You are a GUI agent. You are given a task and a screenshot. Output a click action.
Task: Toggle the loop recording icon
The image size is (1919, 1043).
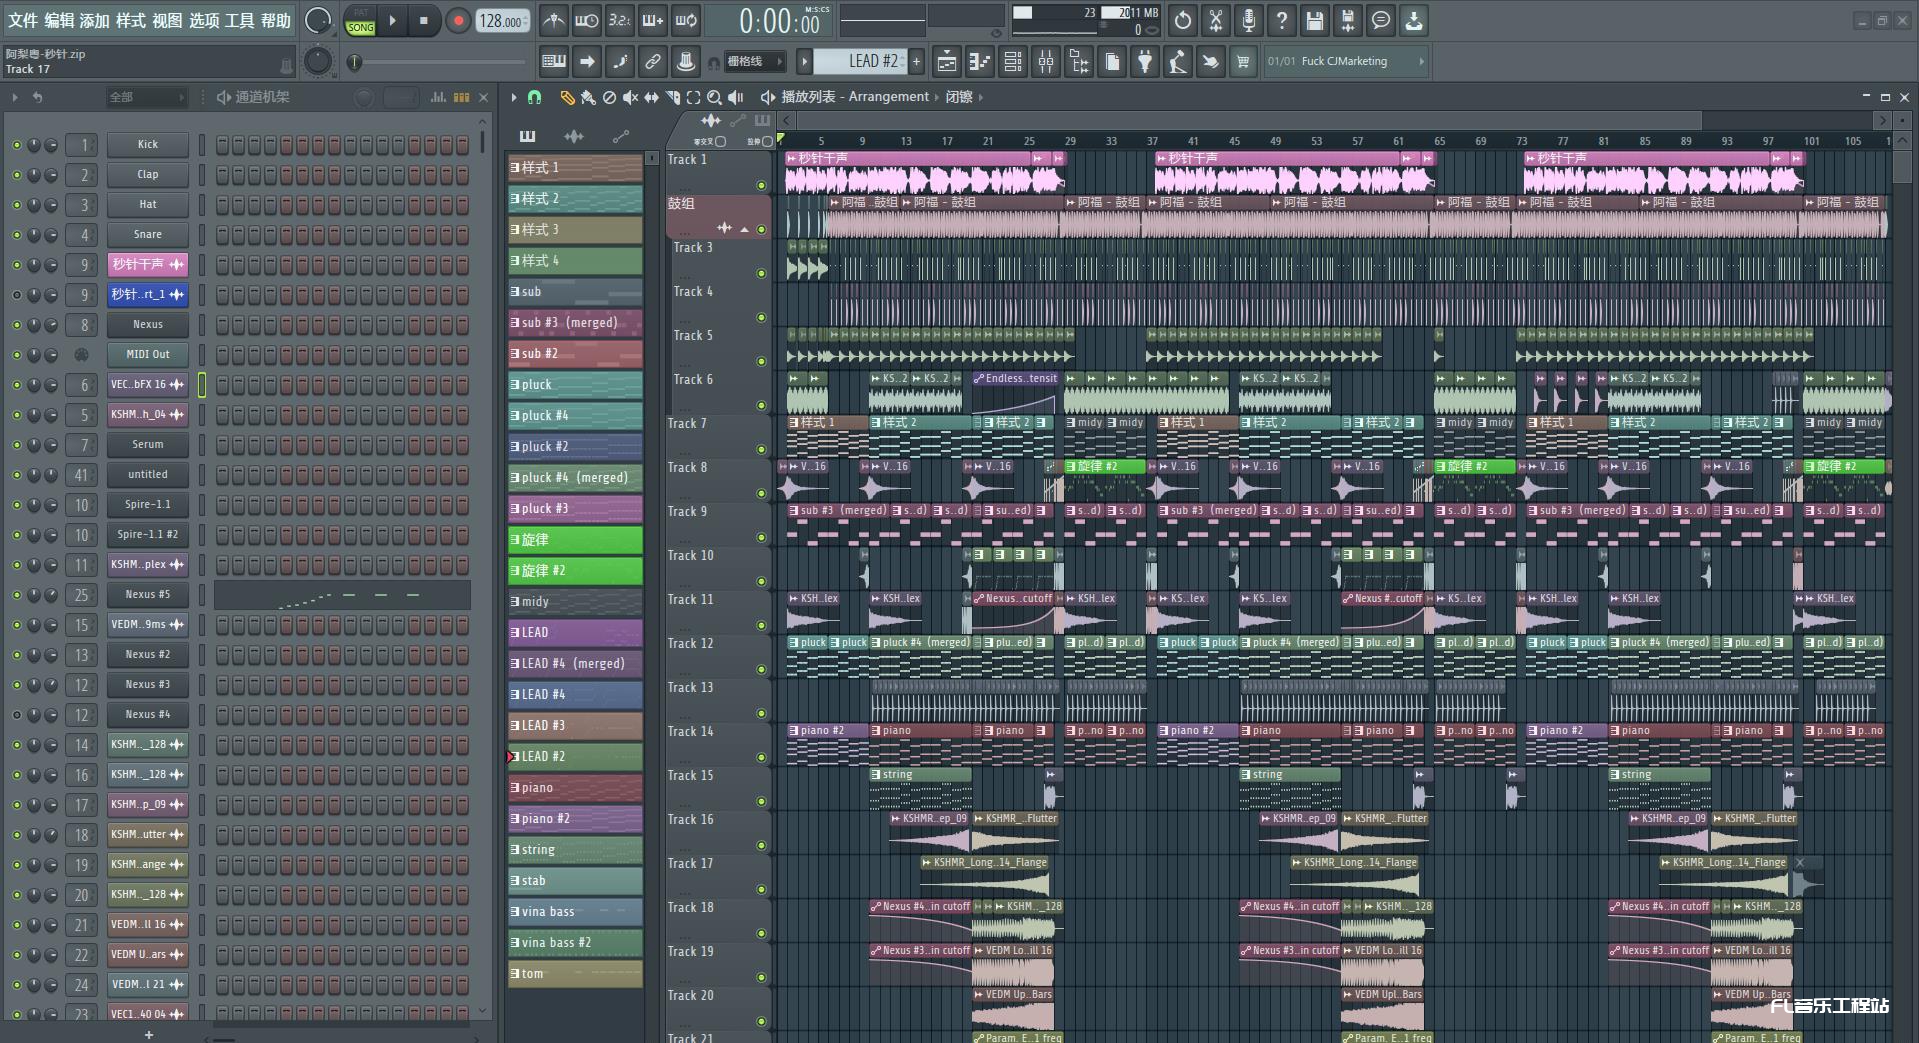point(686,20)
